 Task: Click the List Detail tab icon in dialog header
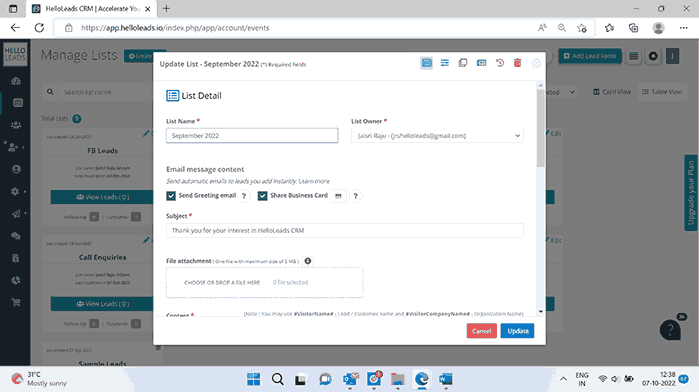427,63
